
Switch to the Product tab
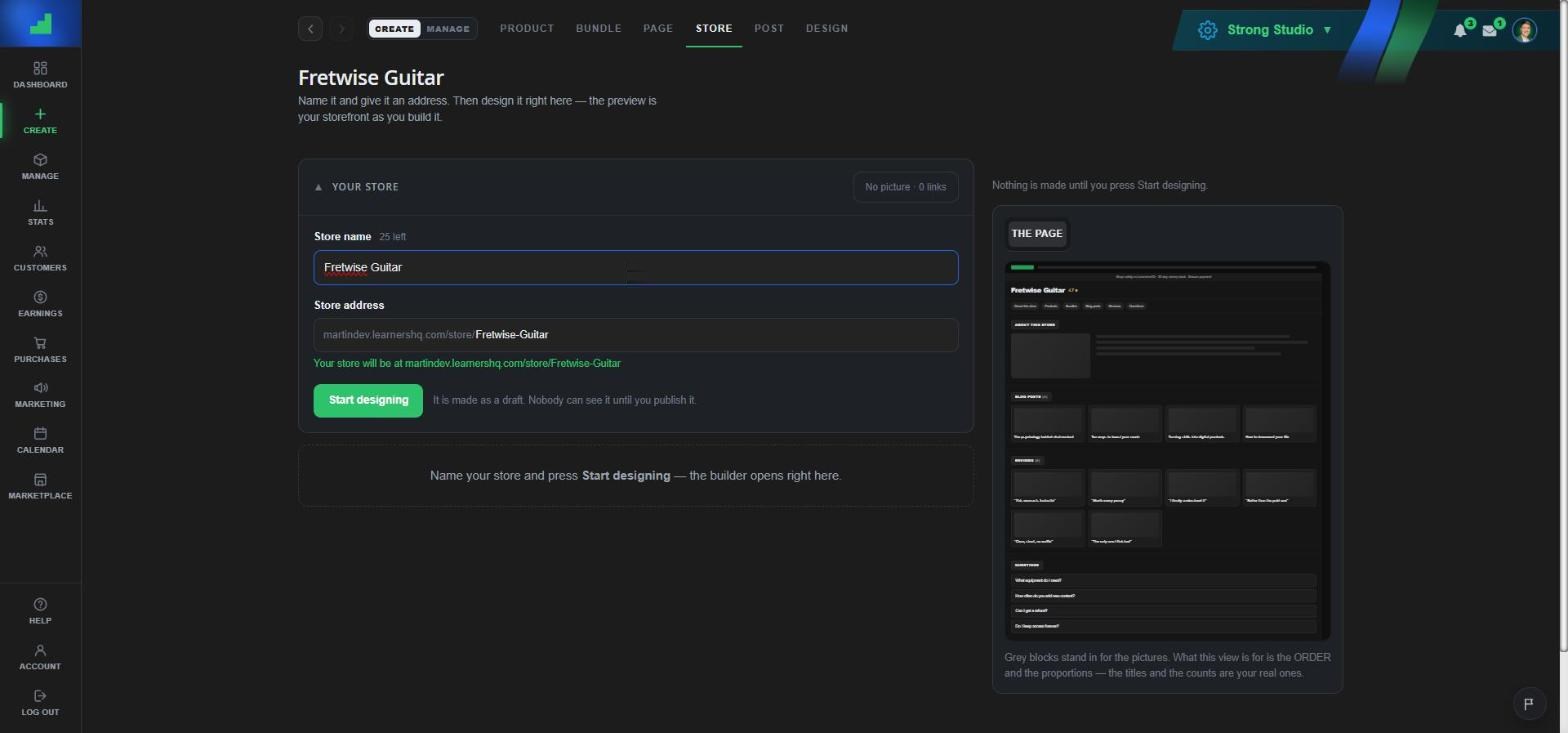527,28
